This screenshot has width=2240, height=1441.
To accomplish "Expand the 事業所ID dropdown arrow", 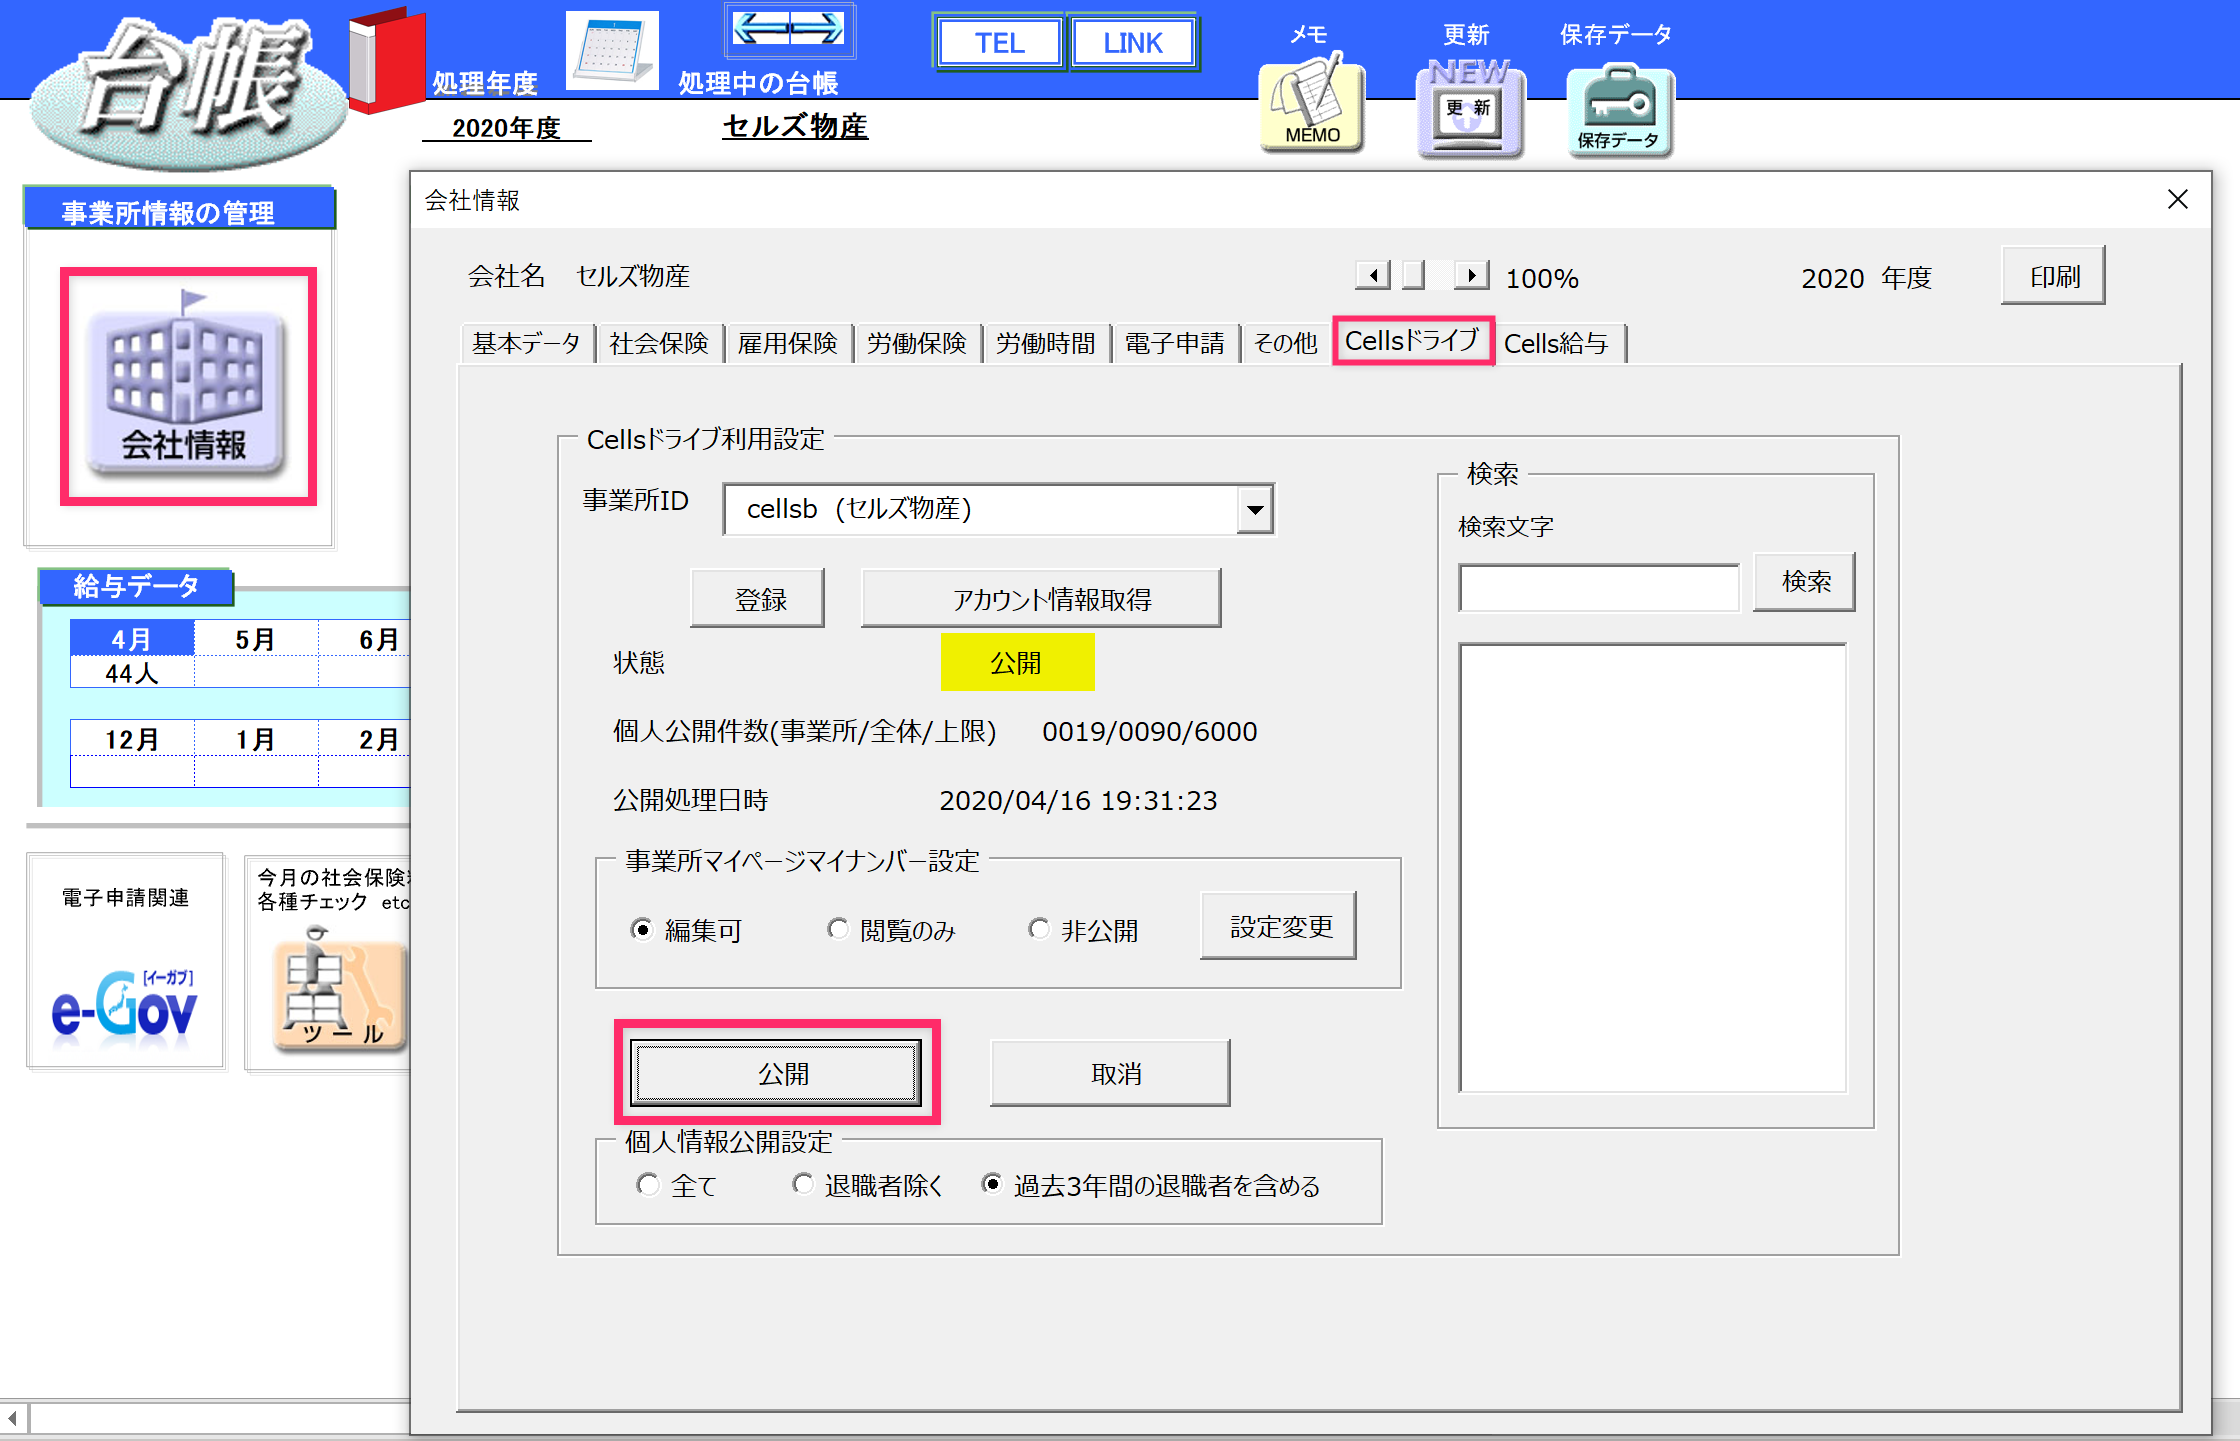I will [x=1254, y=510].
